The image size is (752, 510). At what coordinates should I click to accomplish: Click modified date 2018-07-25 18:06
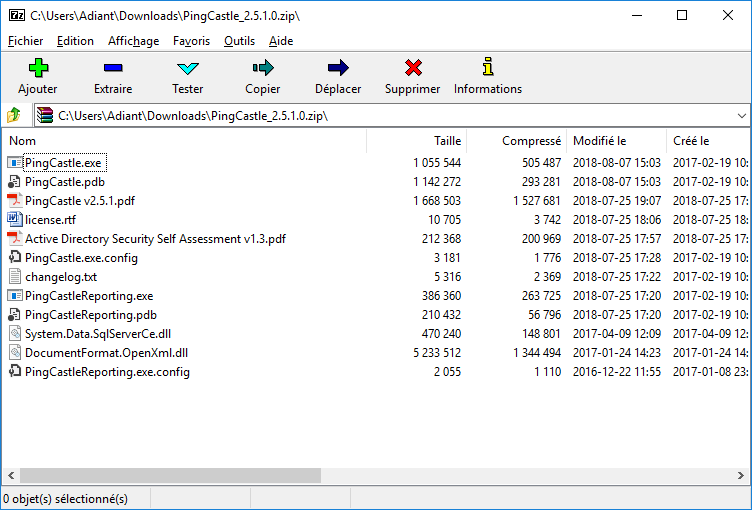617,220
